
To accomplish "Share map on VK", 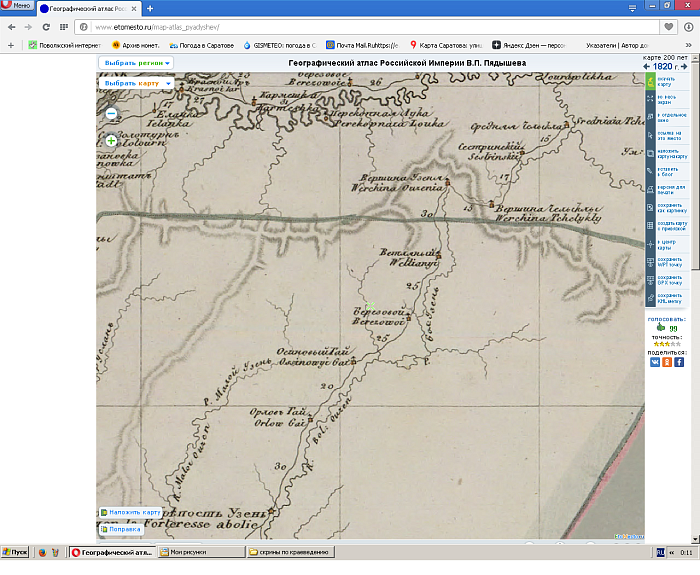I will point(655,362).
